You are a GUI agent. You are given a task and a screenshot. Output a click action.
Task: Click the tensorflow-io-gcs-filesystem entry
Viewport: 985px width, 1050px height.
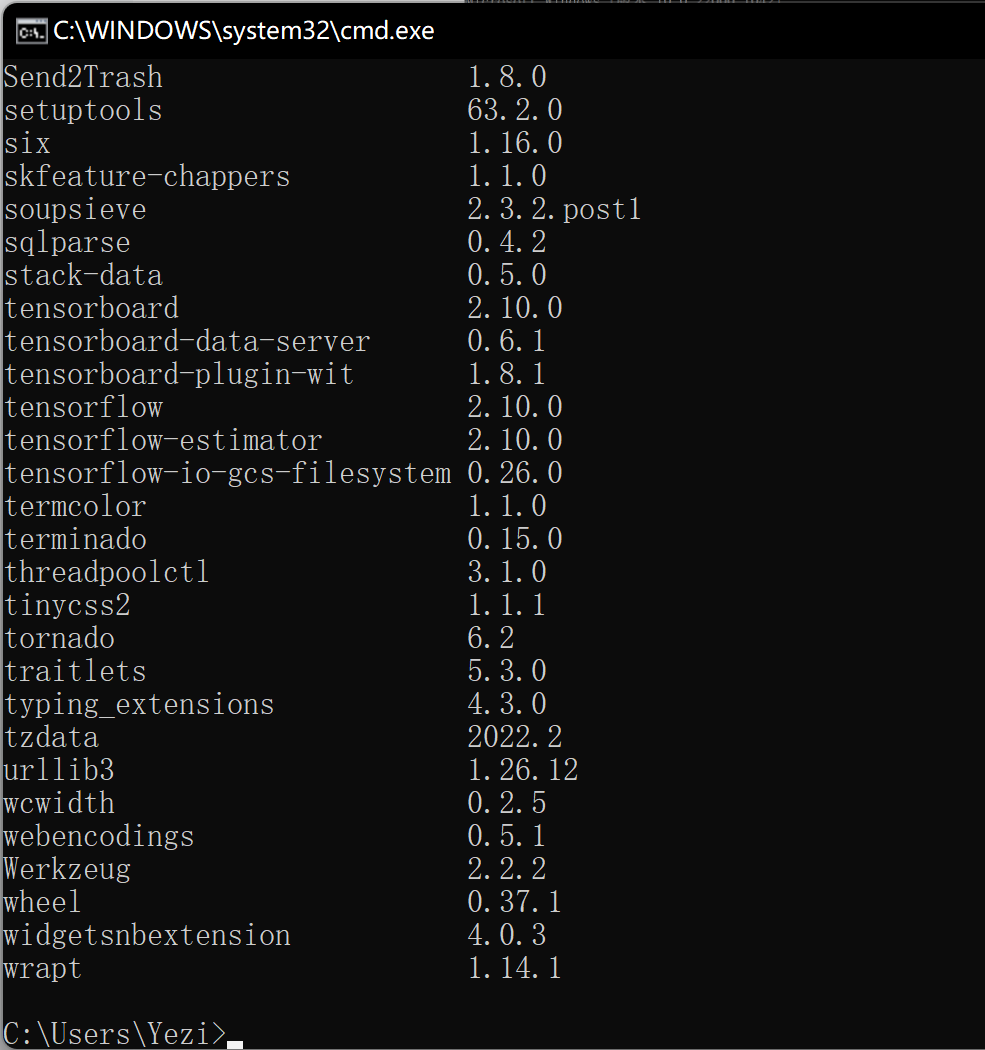coord(283,473)
